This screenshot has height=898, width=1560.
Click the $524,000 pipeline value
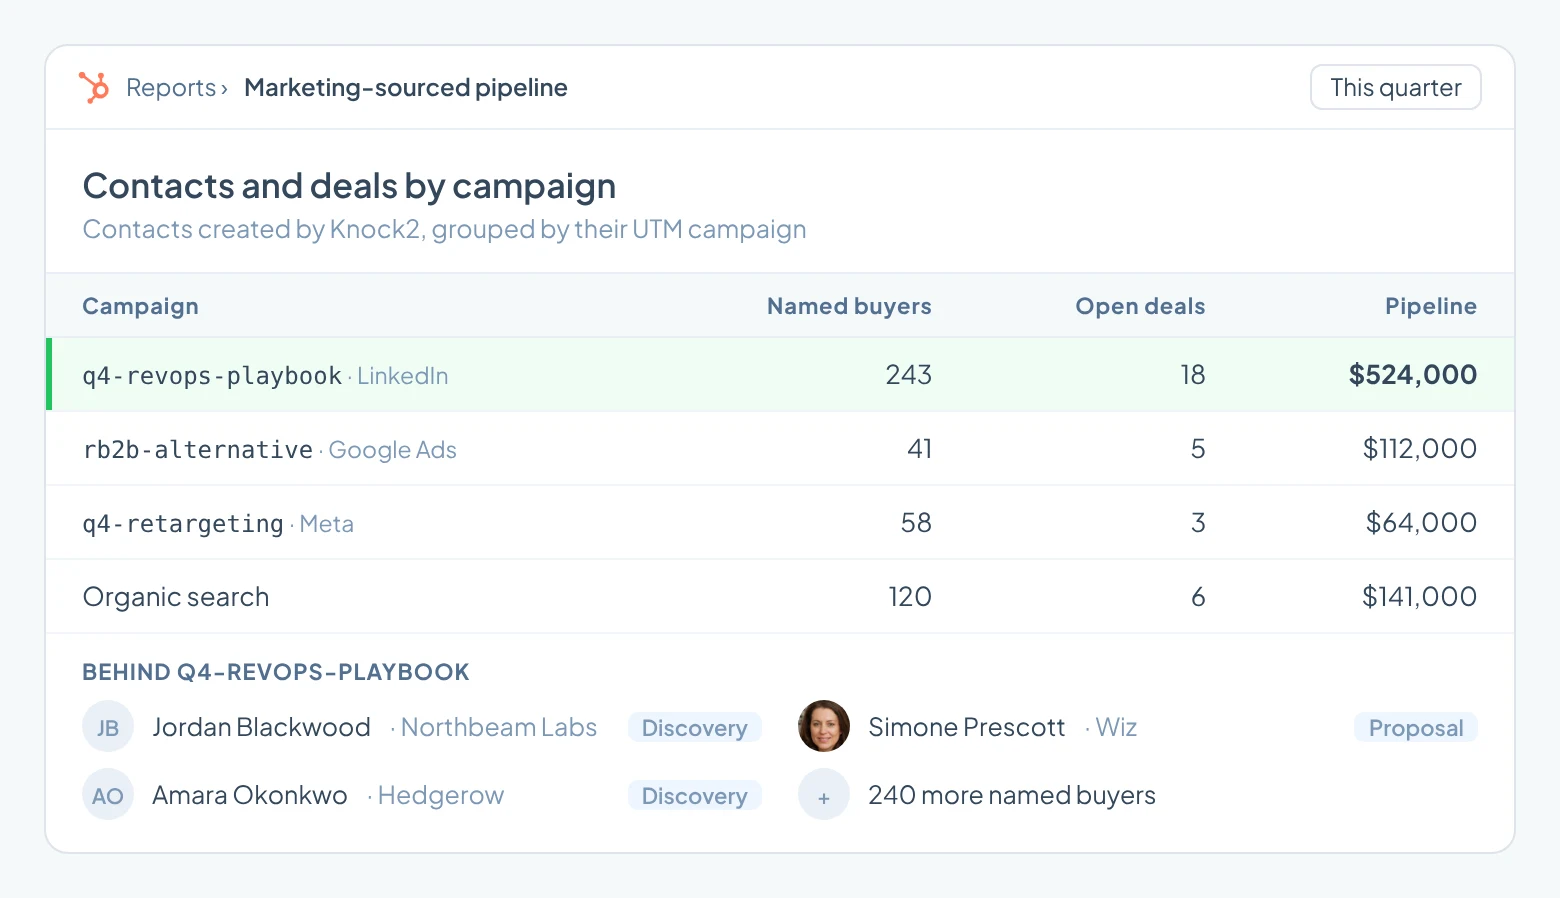point(1412,375)
